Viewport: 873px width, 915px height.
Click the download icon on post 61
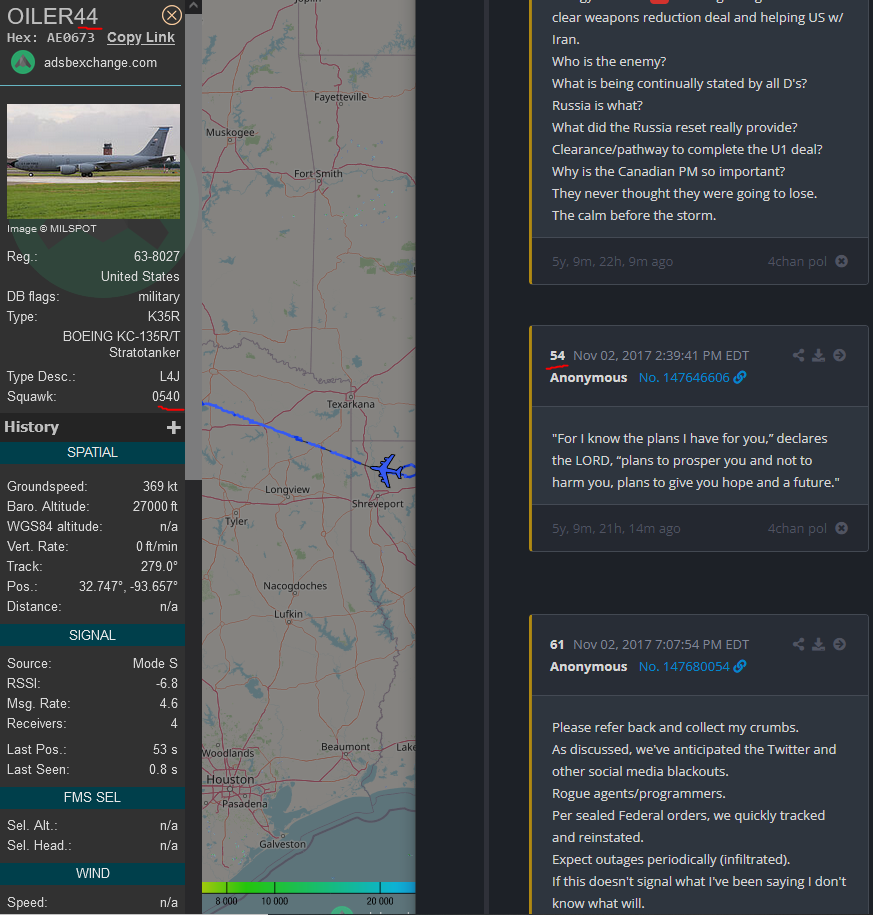[819, 644]
